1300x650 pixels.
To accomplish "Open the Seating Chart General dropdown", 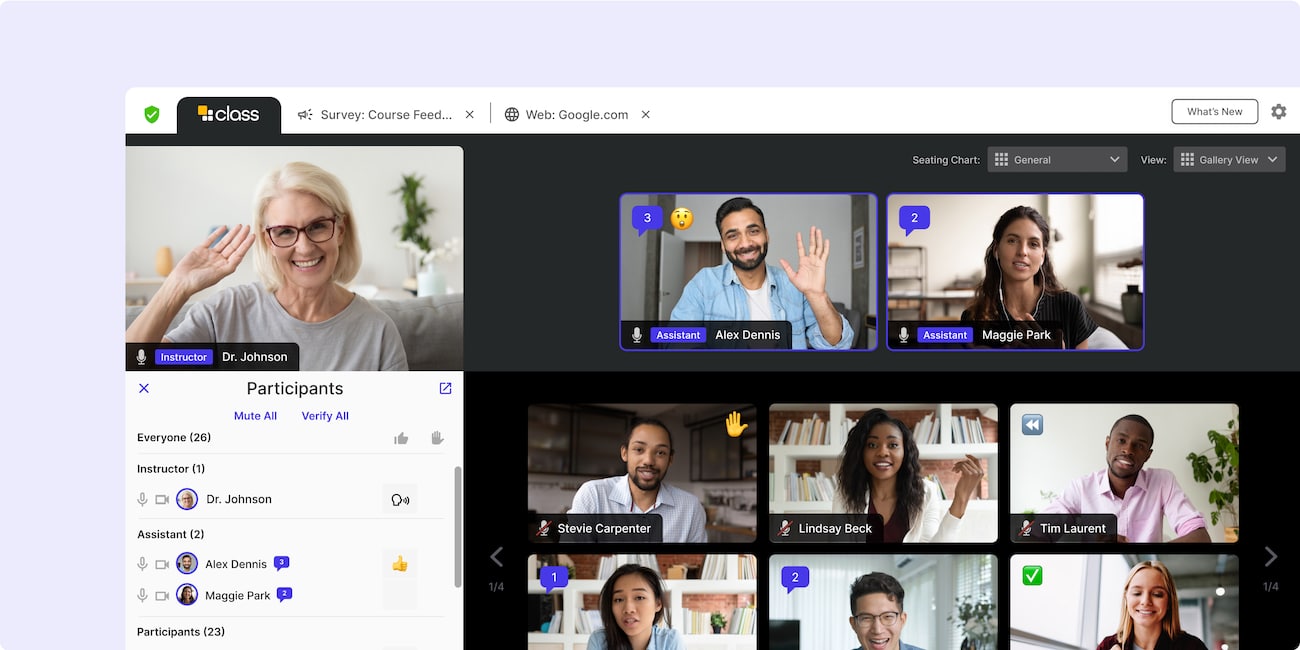I will (x=1057, y=158).
